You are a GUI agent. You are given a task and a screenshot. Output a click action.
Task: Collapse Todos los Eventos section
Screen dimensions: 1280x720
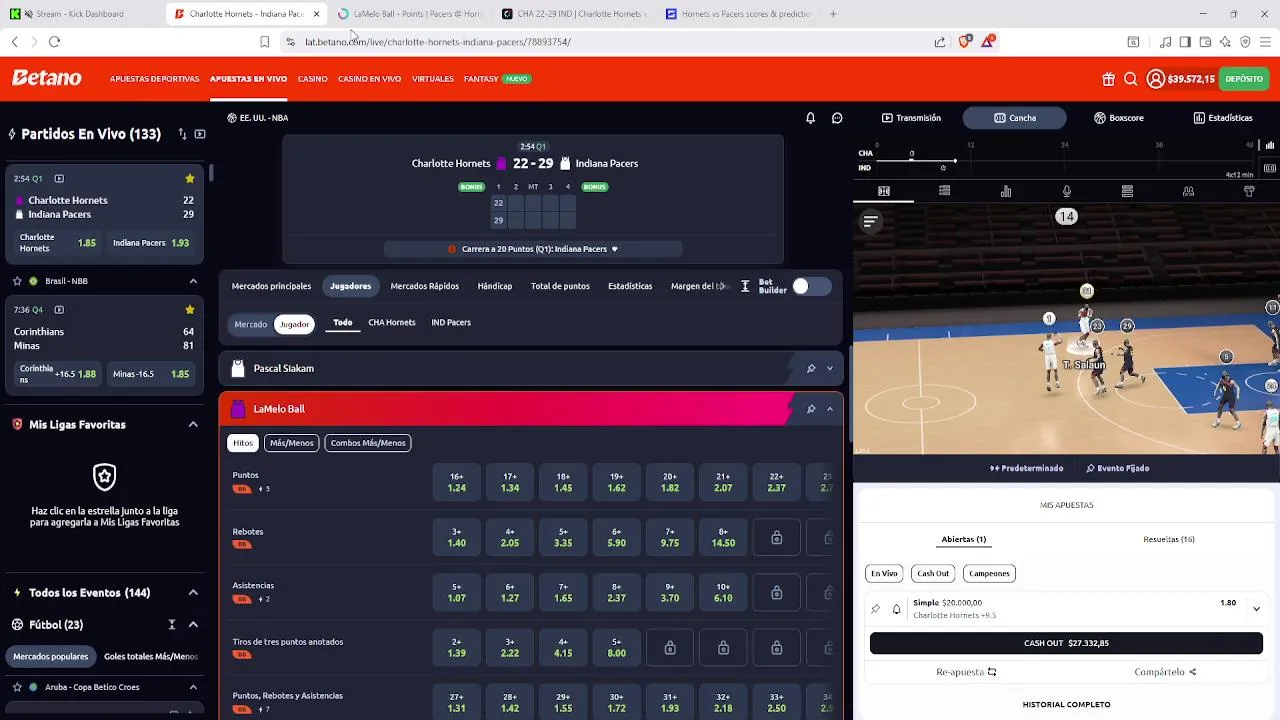[x=193, y=593]
